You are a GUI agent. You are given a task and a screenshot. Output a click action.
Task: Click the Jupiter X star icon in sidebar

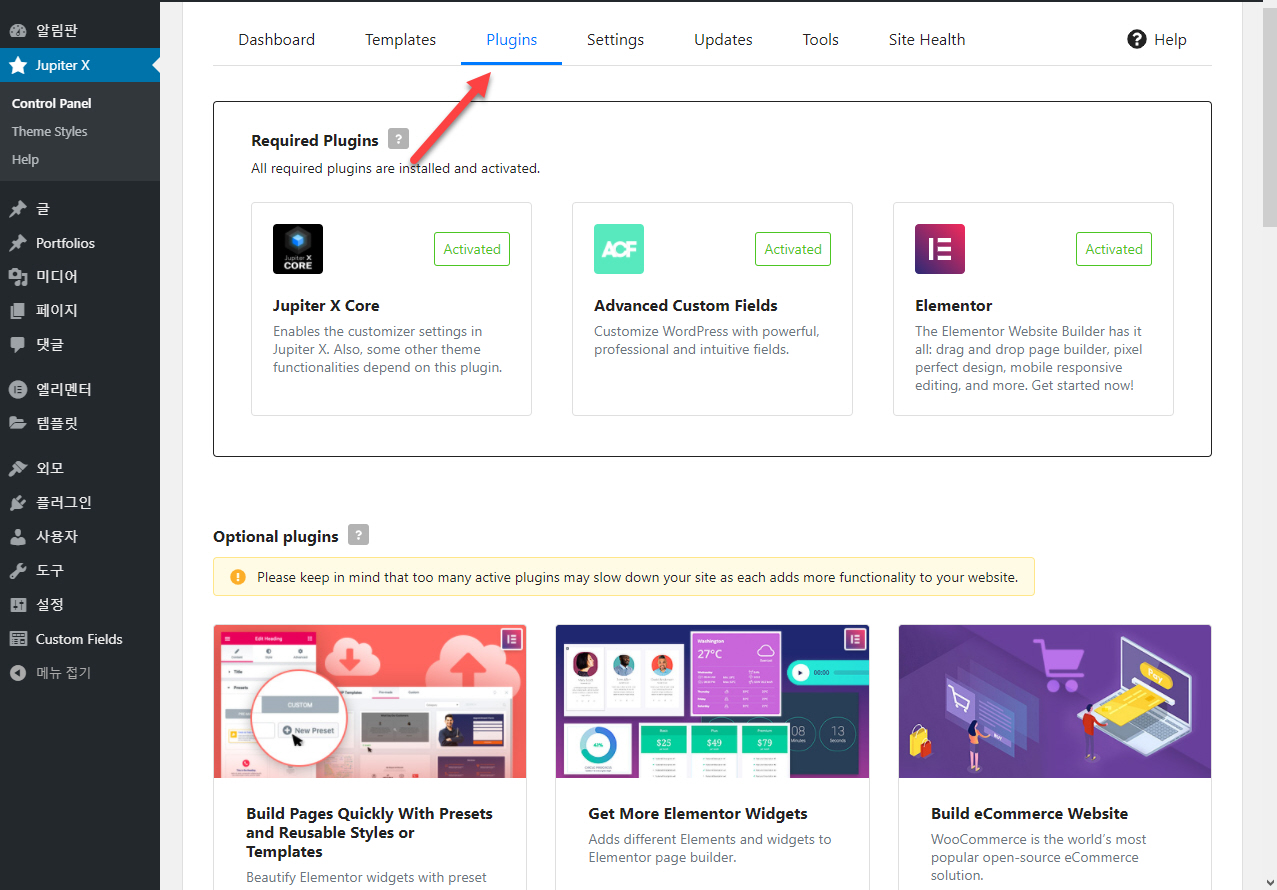(x=18, y=65)
